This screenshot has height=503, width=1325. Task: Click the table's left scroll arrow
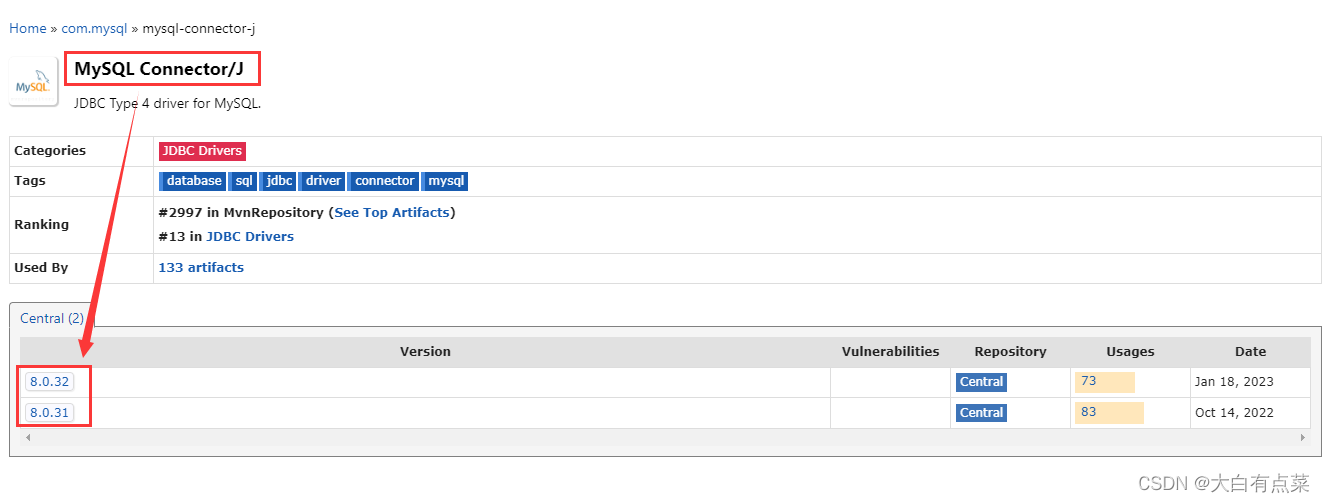[x=27, y=438]
